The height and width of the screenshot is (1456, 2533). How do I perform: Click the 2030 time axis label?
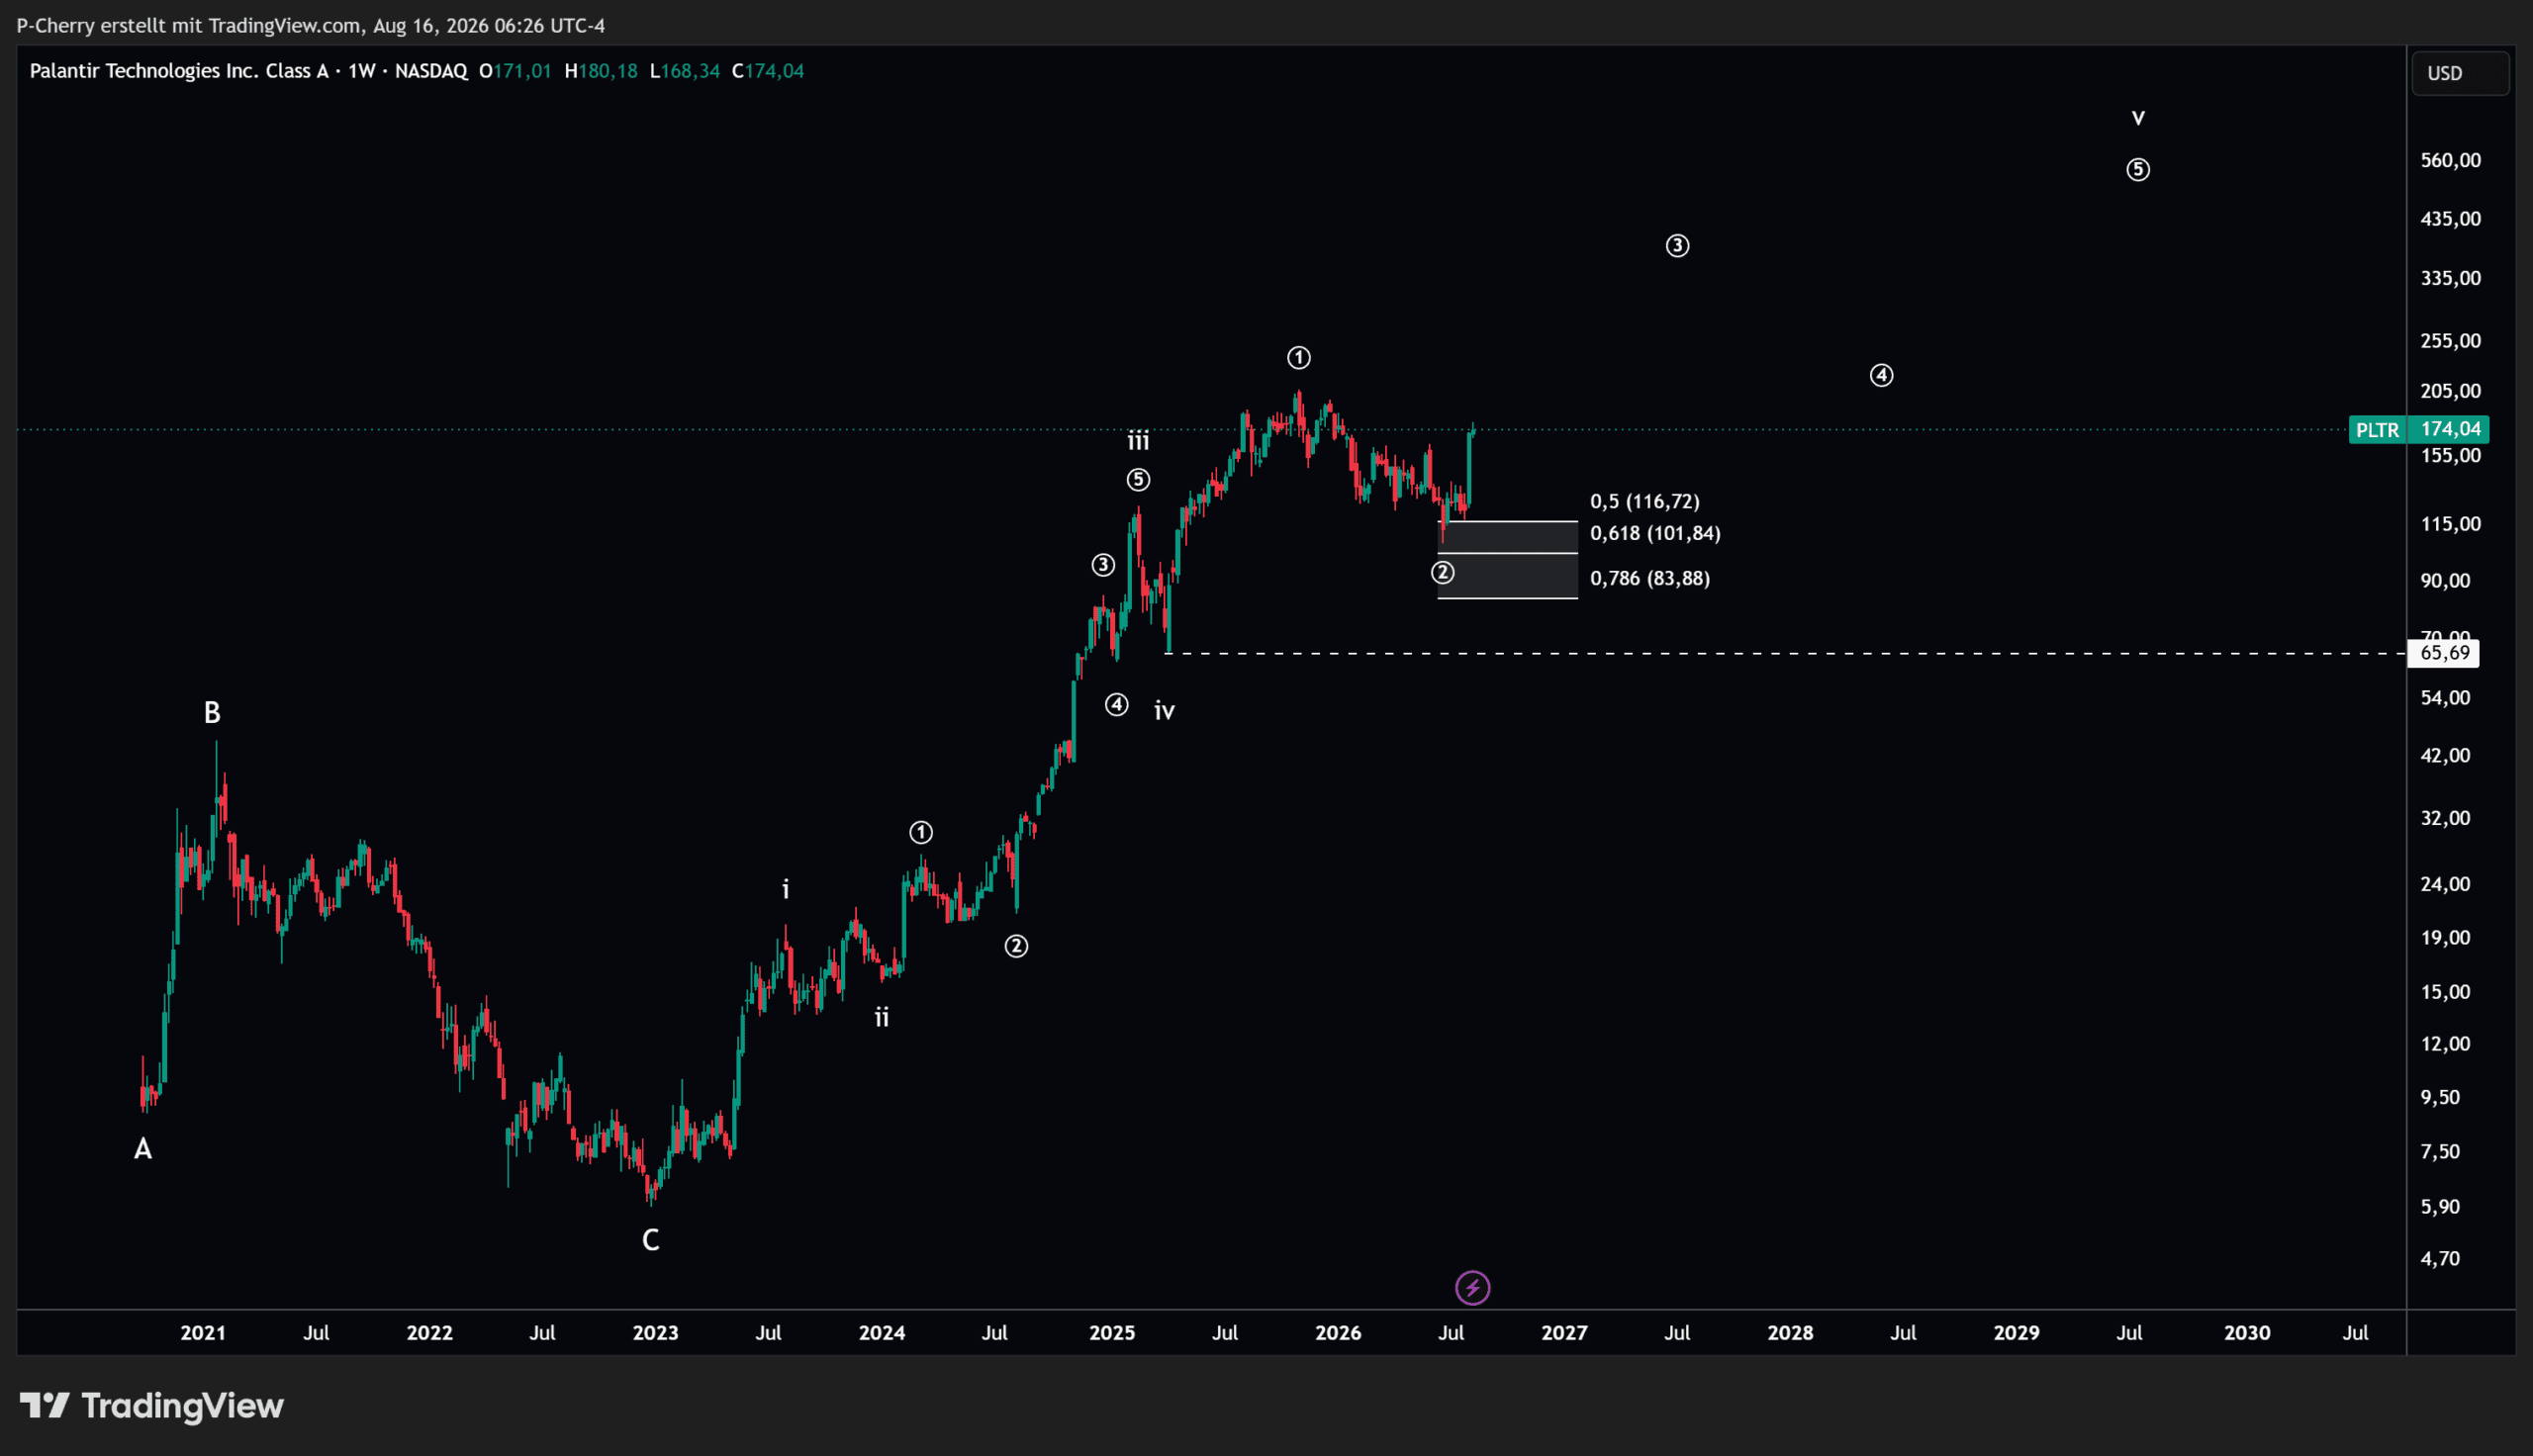tap(2247, 1333)
